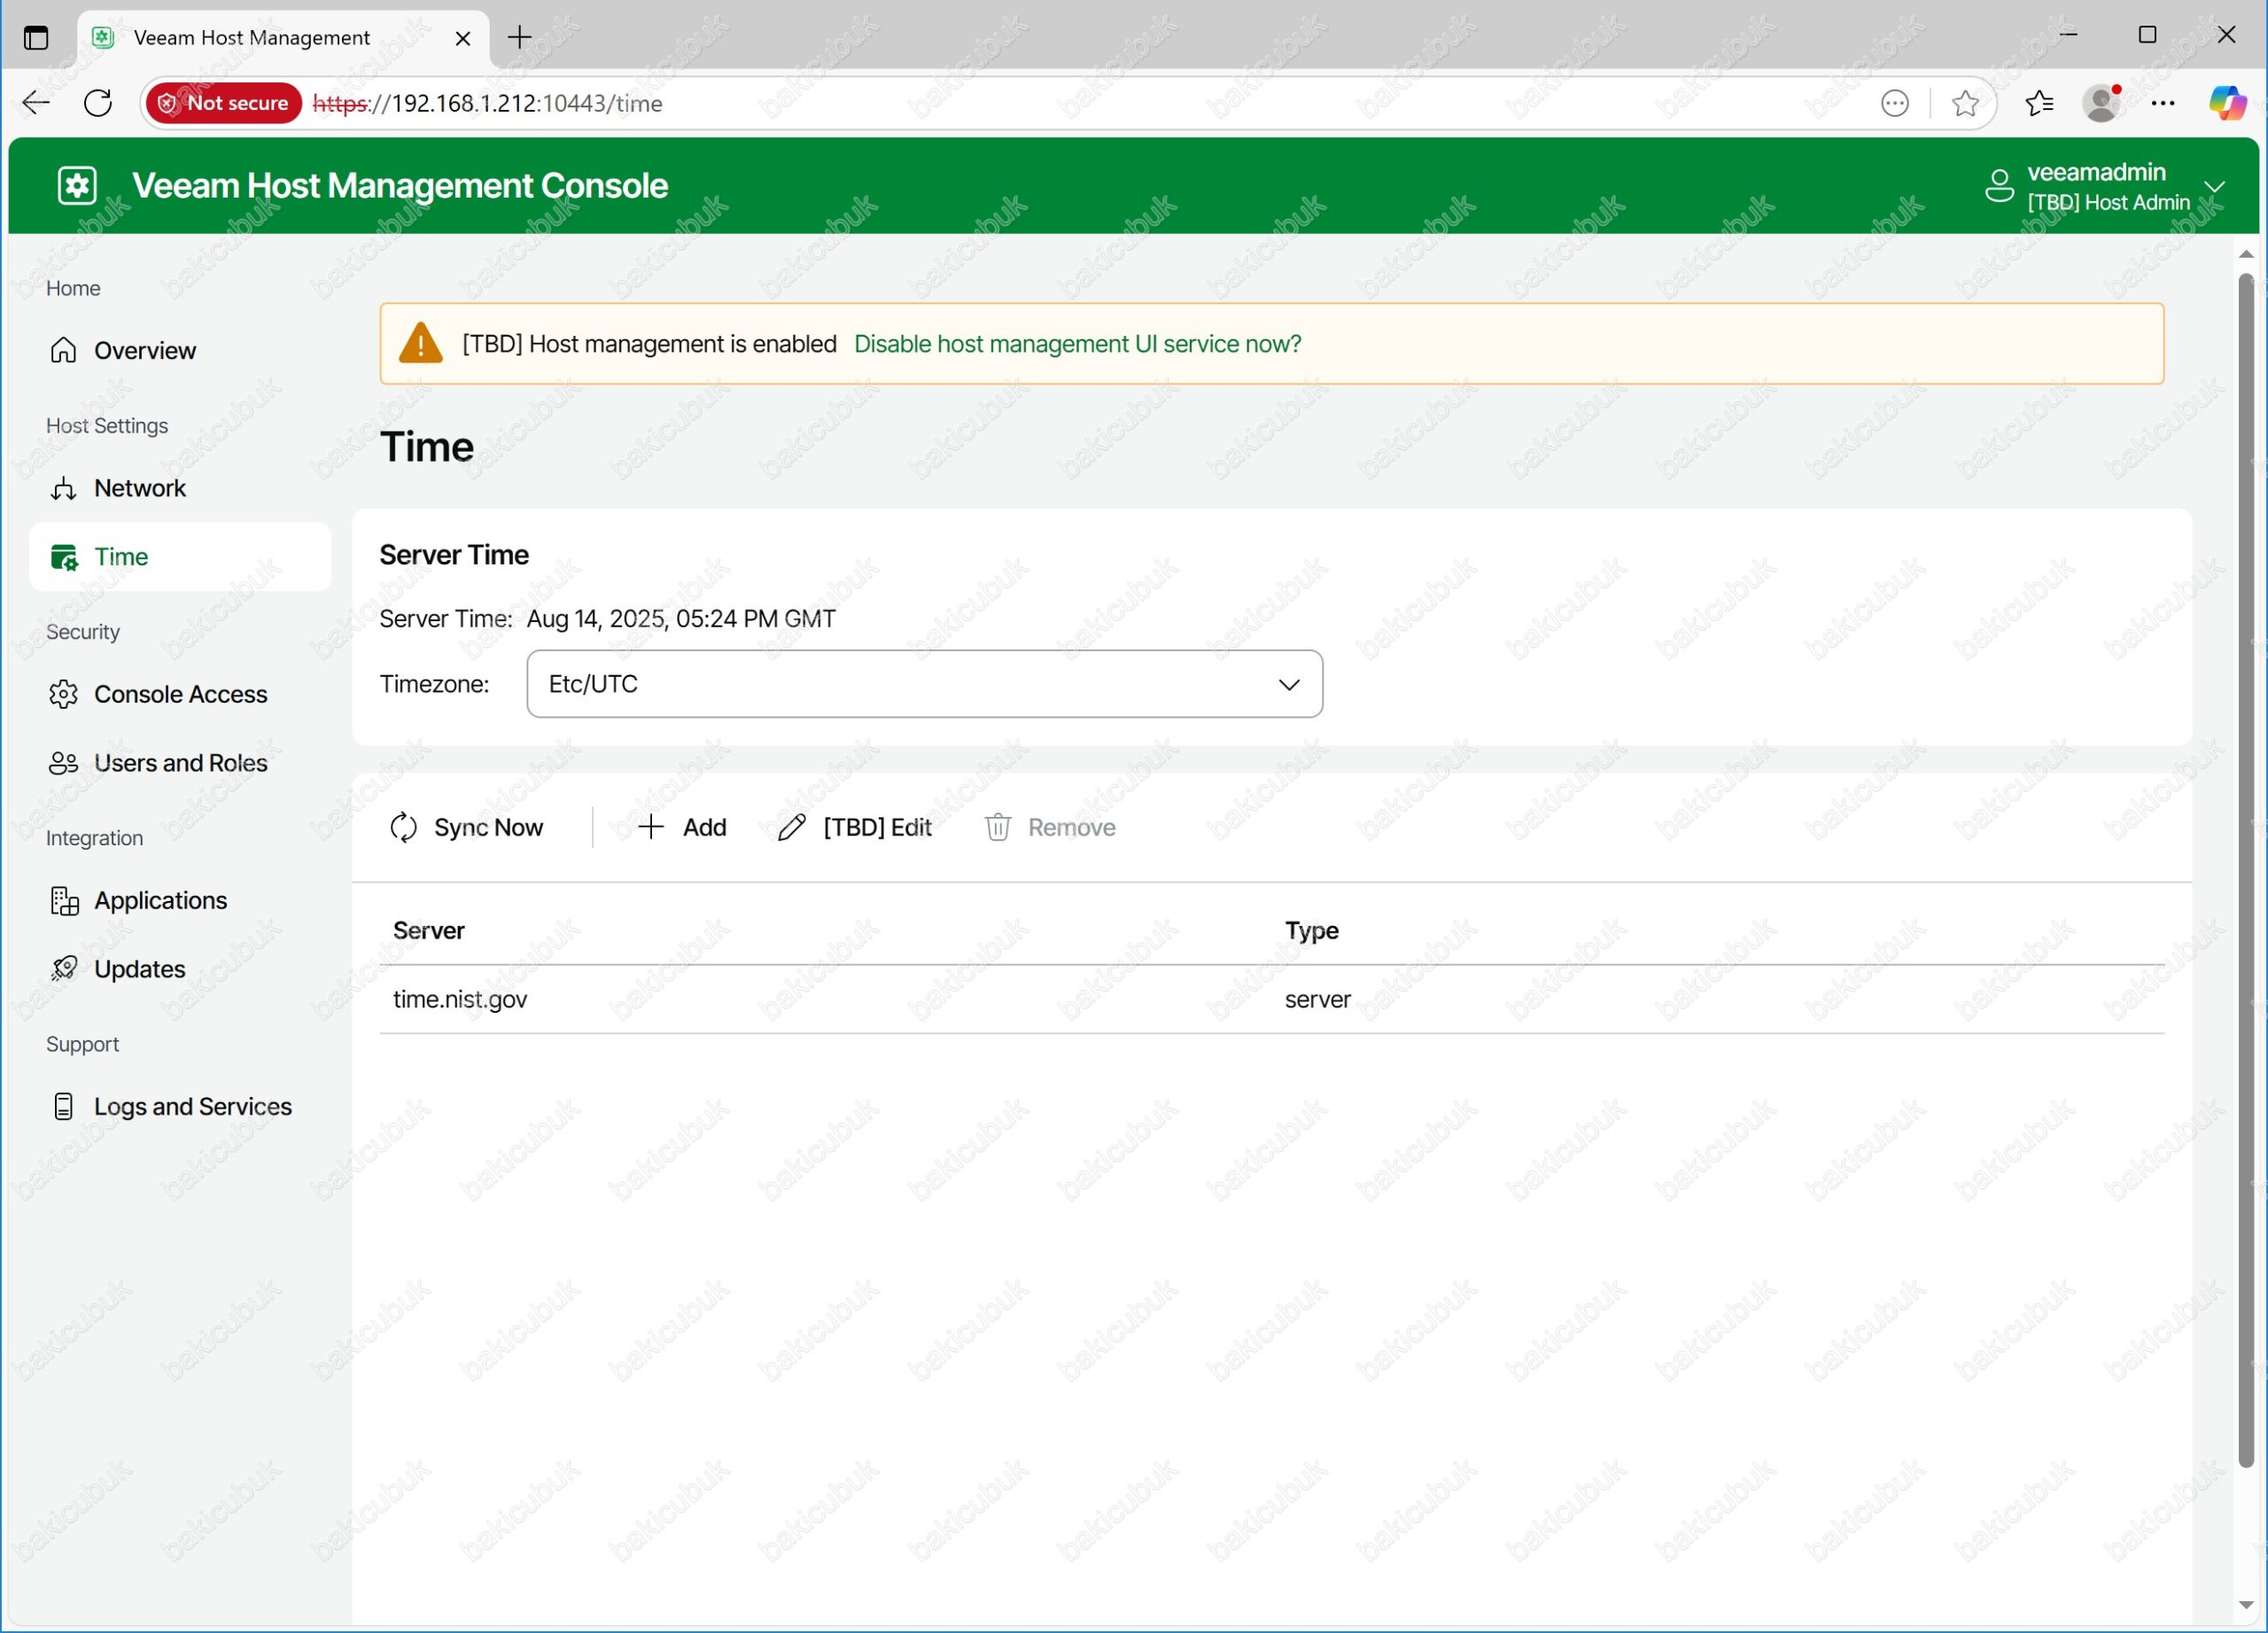Click the Timezone dropdown chevron arrow
Viewport: 2268px width, 1633px height.
1289,684
